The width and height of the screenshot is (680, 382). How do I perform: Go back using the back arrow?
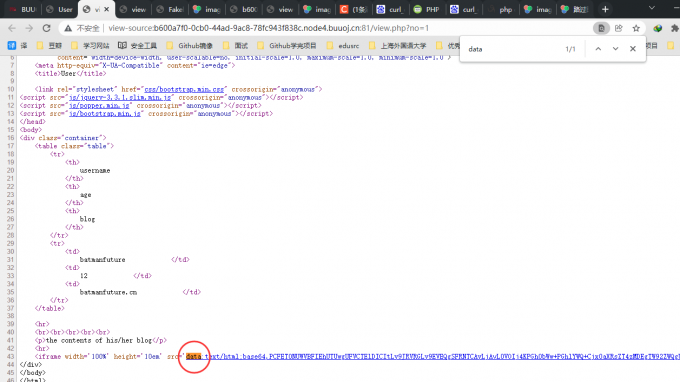pos(12,28)
